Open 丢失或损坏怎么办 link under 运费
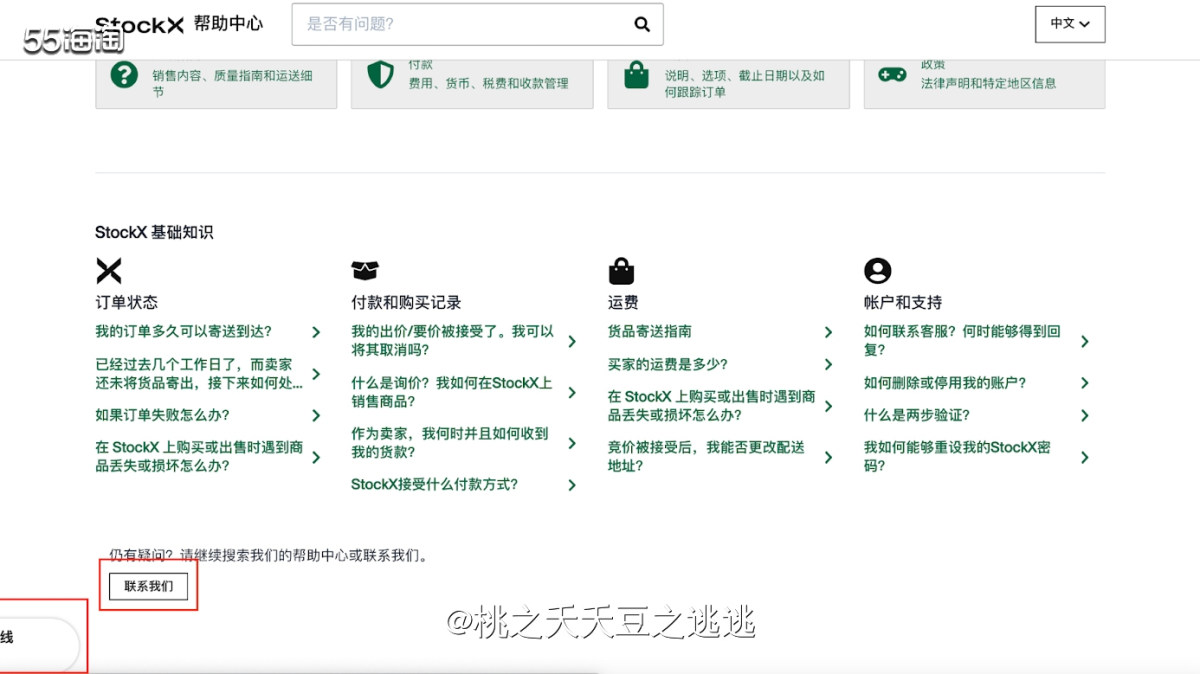The image size is (1200, 674). point(711,405)
